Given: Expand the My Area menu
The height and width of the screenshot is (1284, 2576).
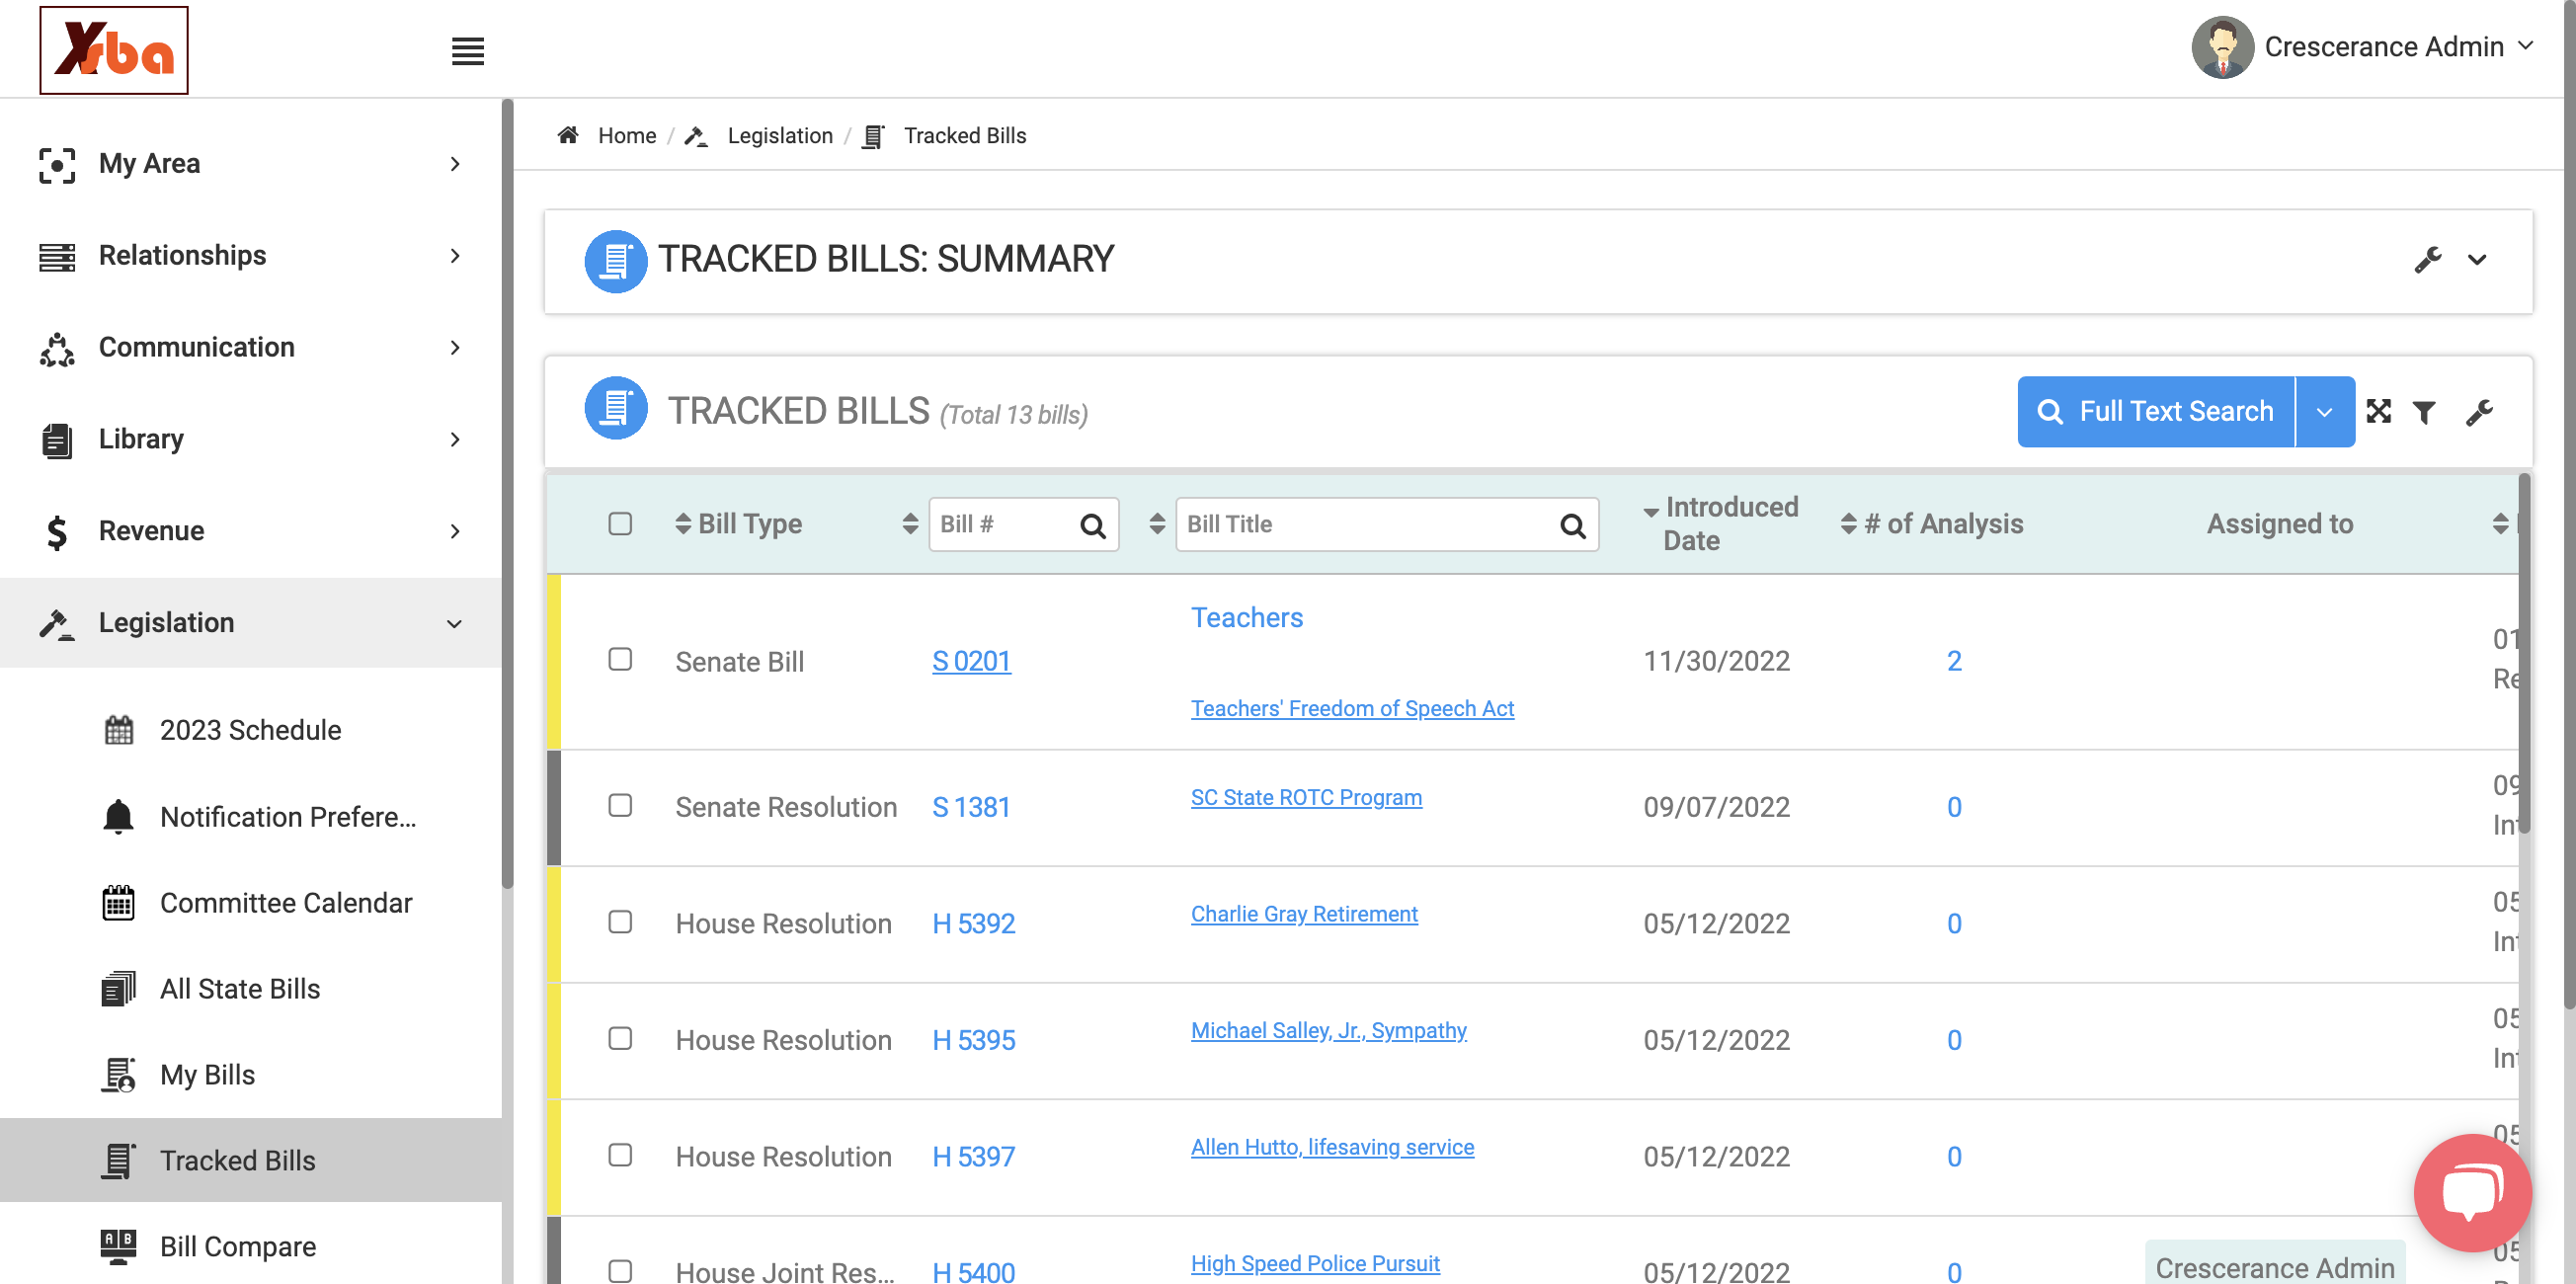Looking at the screenshot, I should tap(251, 163).
